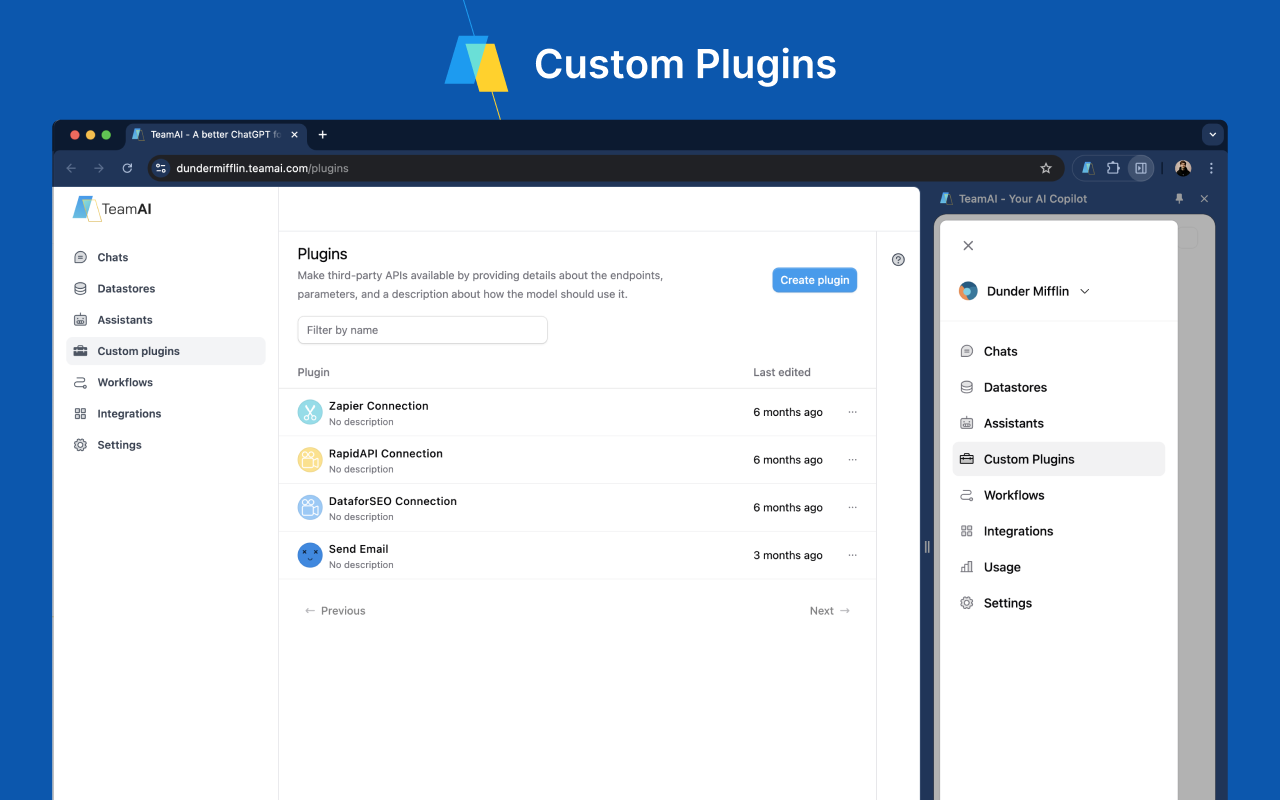Open options menu for Send Email row
The width and height of the screenshot is (1280, 800).
coord(852,555)
